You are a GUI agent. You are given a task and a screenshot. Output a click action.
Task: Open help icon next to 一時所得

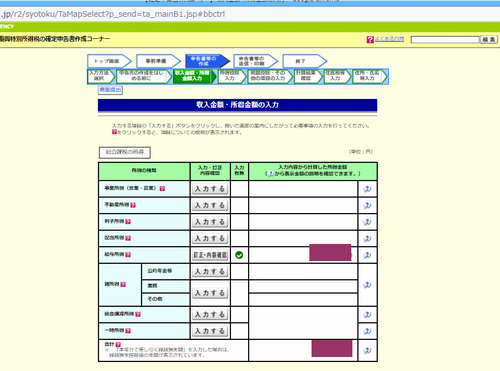[128, 331]
